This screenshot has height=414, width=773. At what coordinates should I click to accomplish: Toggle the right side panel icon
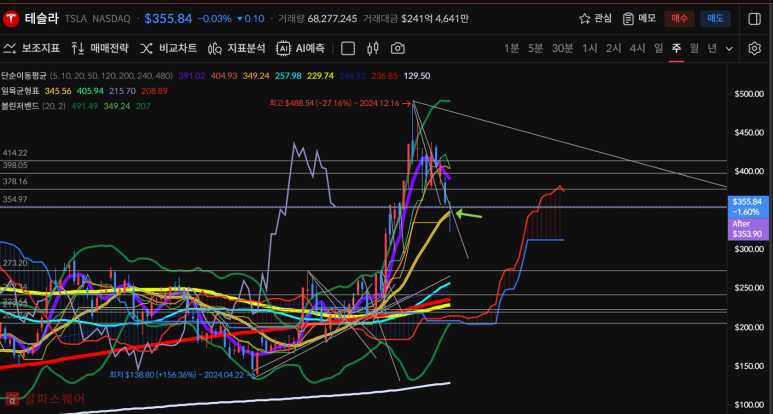(x=754, y=19)
